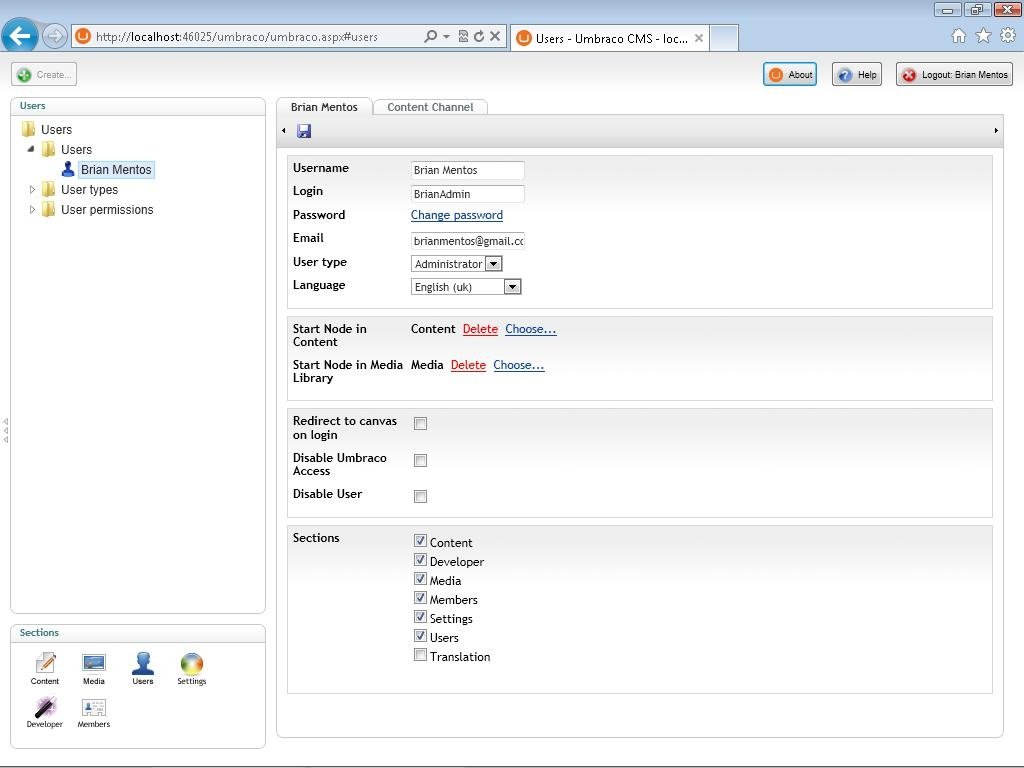Select the Brian Mentos tab
1024x768 pixels.
(324, 107)
